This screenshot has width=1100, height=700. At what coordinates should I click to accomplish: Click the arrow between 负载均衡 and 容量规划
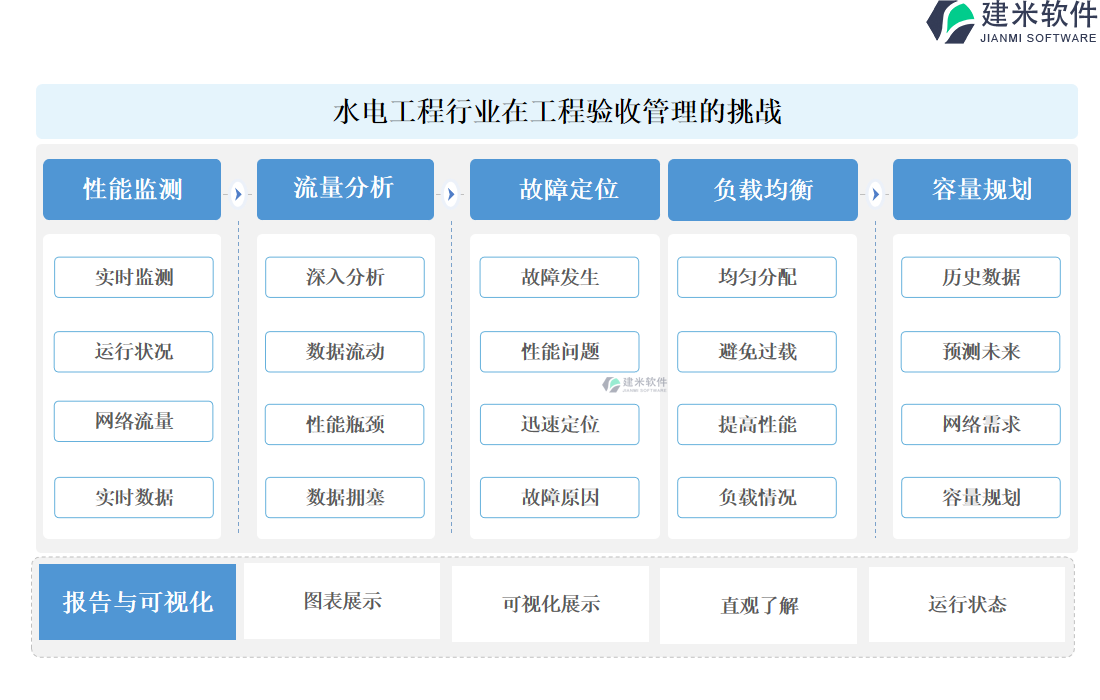pos(875,194)
